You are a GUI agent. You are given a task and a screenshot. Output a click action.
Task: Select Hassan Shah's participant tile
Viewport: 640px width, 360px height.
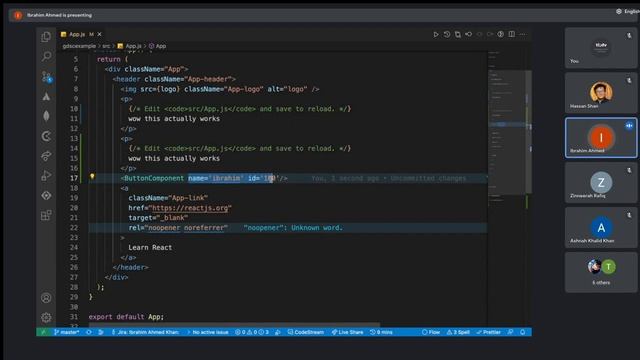pos(601,93)
